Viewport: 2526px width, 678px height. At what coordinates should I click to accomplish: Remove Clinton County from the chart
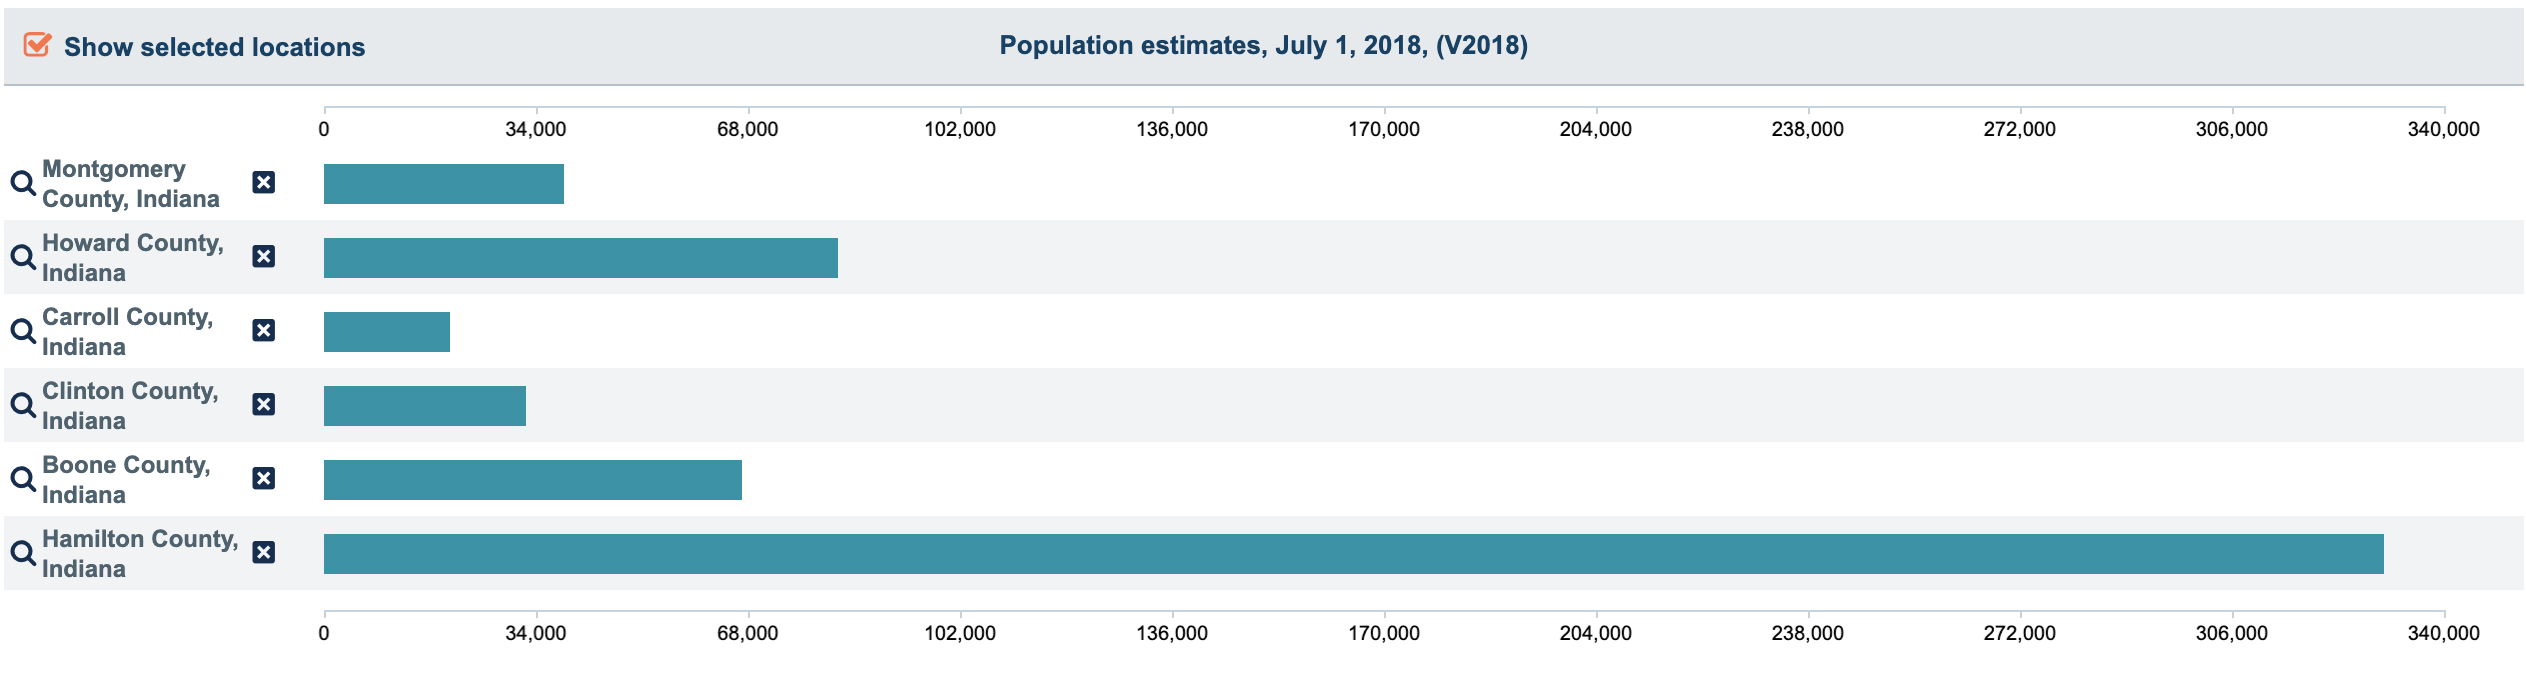click(264, 404)
